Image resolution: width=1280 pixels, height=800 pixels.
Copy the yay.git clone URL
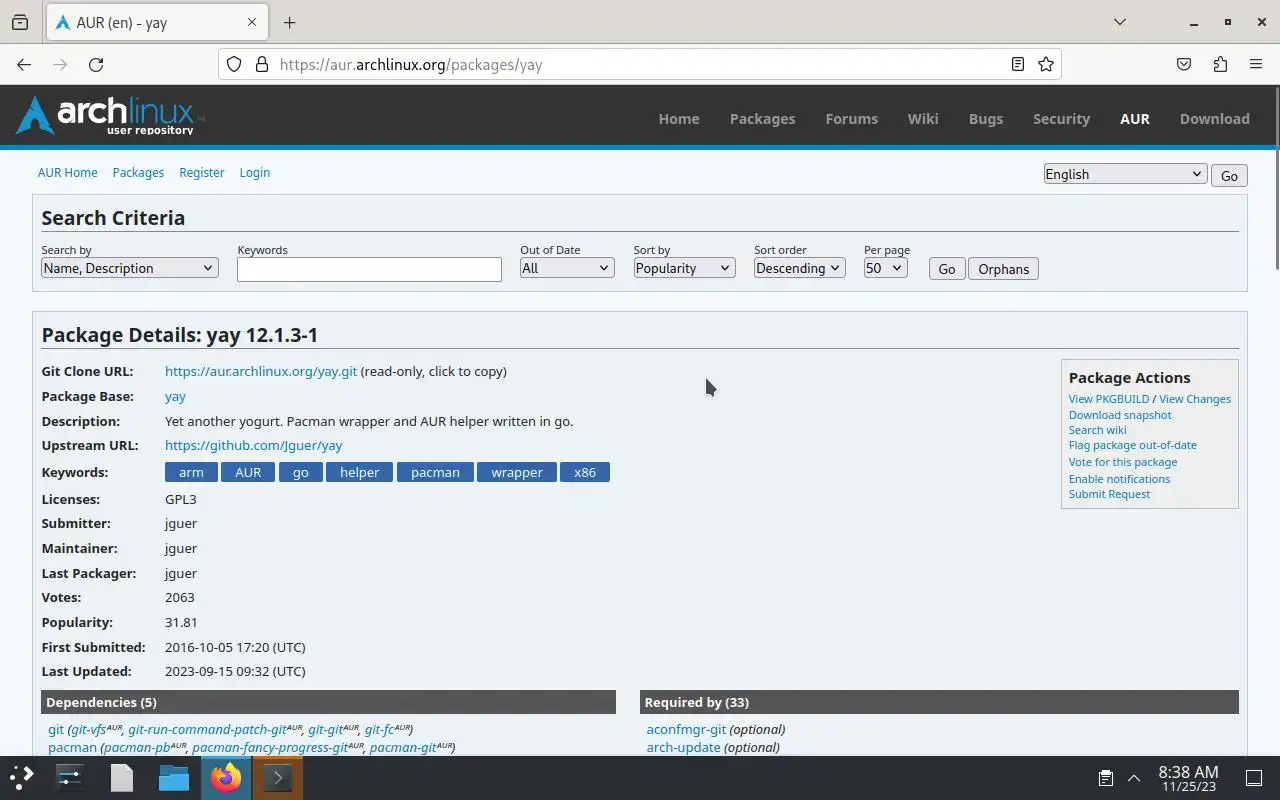click(x=261, y=371)
